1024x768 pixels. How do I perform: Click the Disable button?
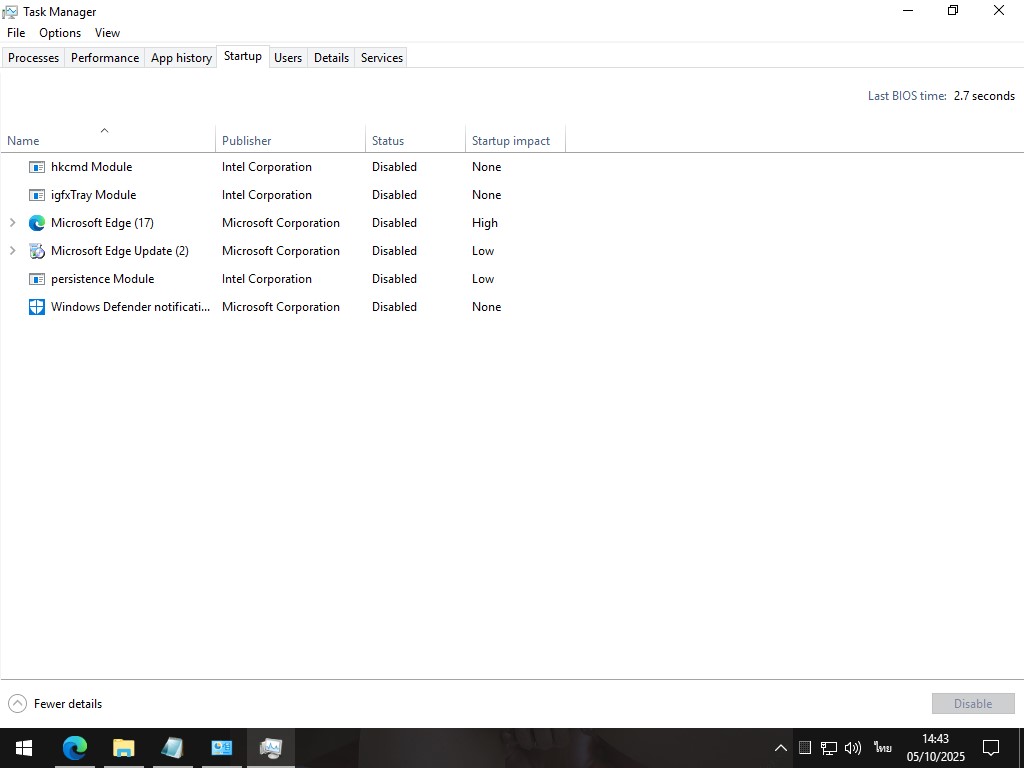973,704
